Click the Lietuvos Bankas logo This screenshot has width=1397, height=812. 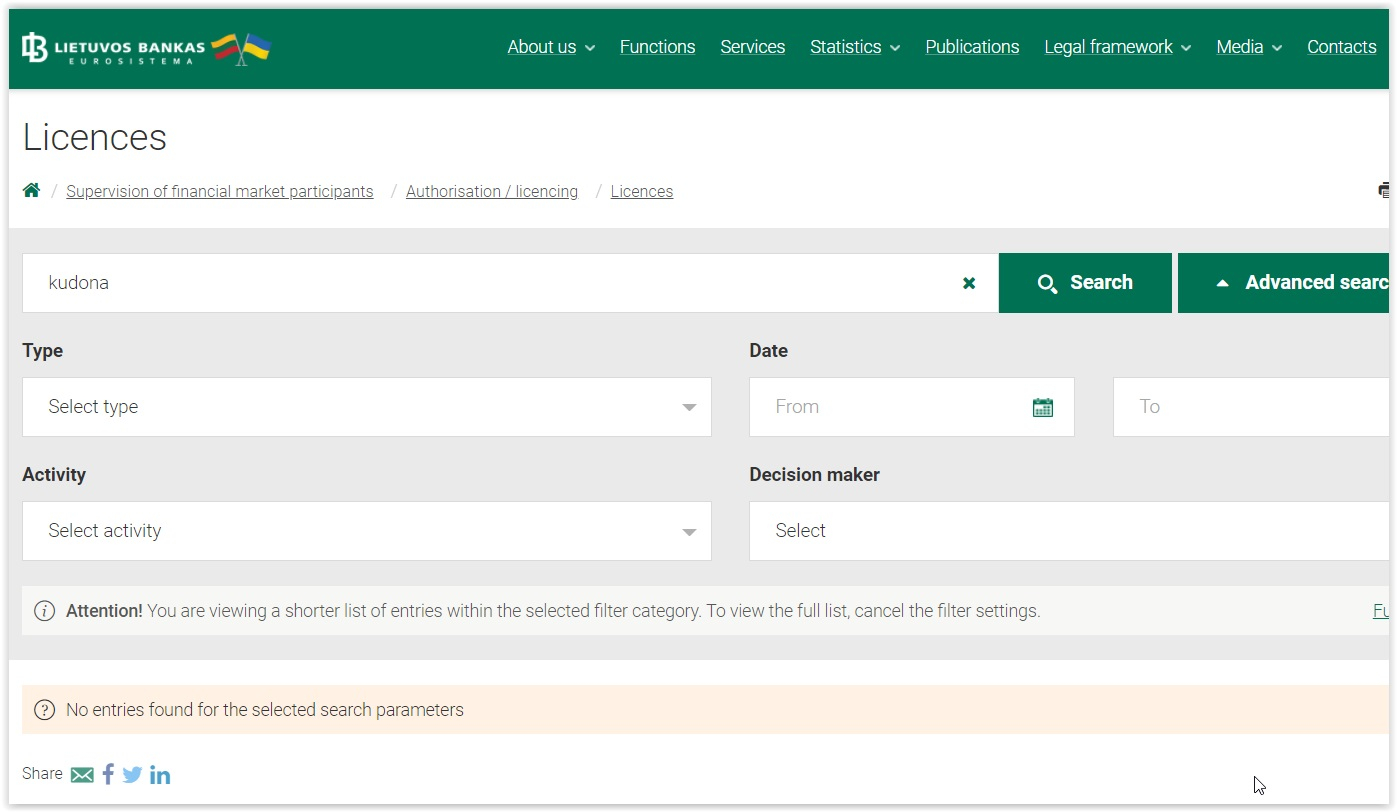(x=146, y=47)
